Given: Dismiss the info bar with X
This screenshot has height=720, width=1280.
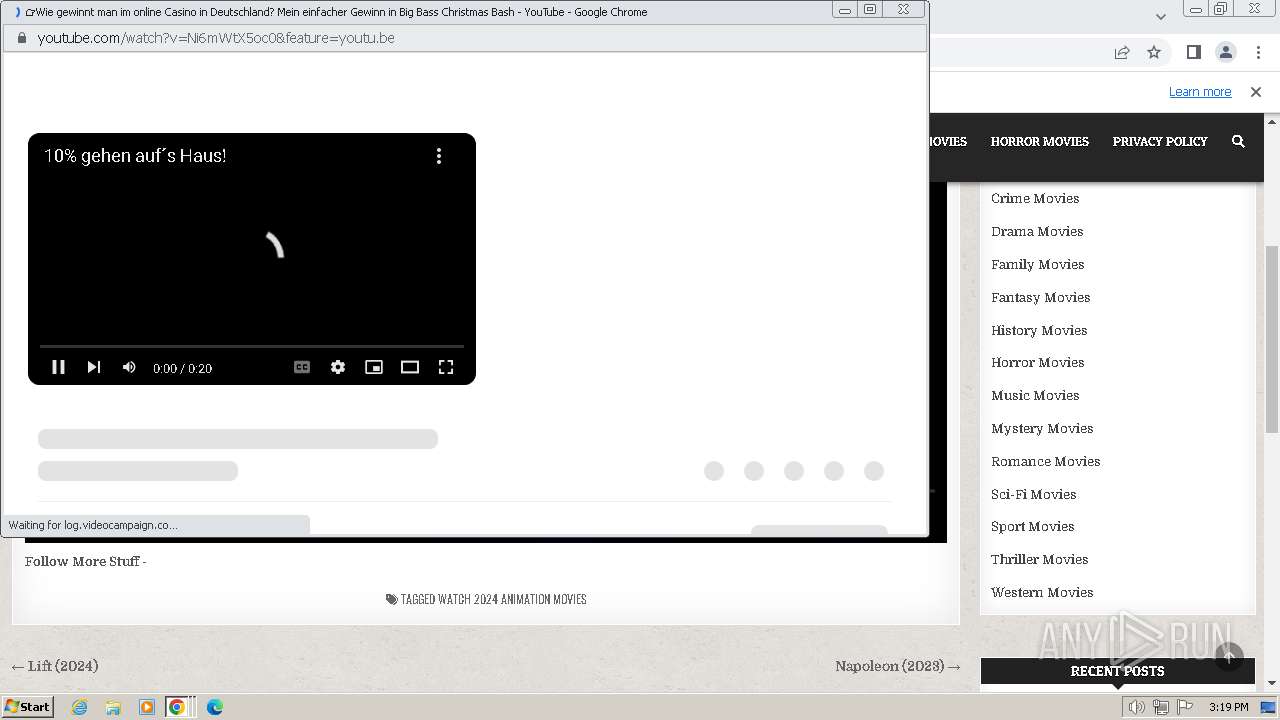Looking at the screenshot, I should tap(1256, 92).
